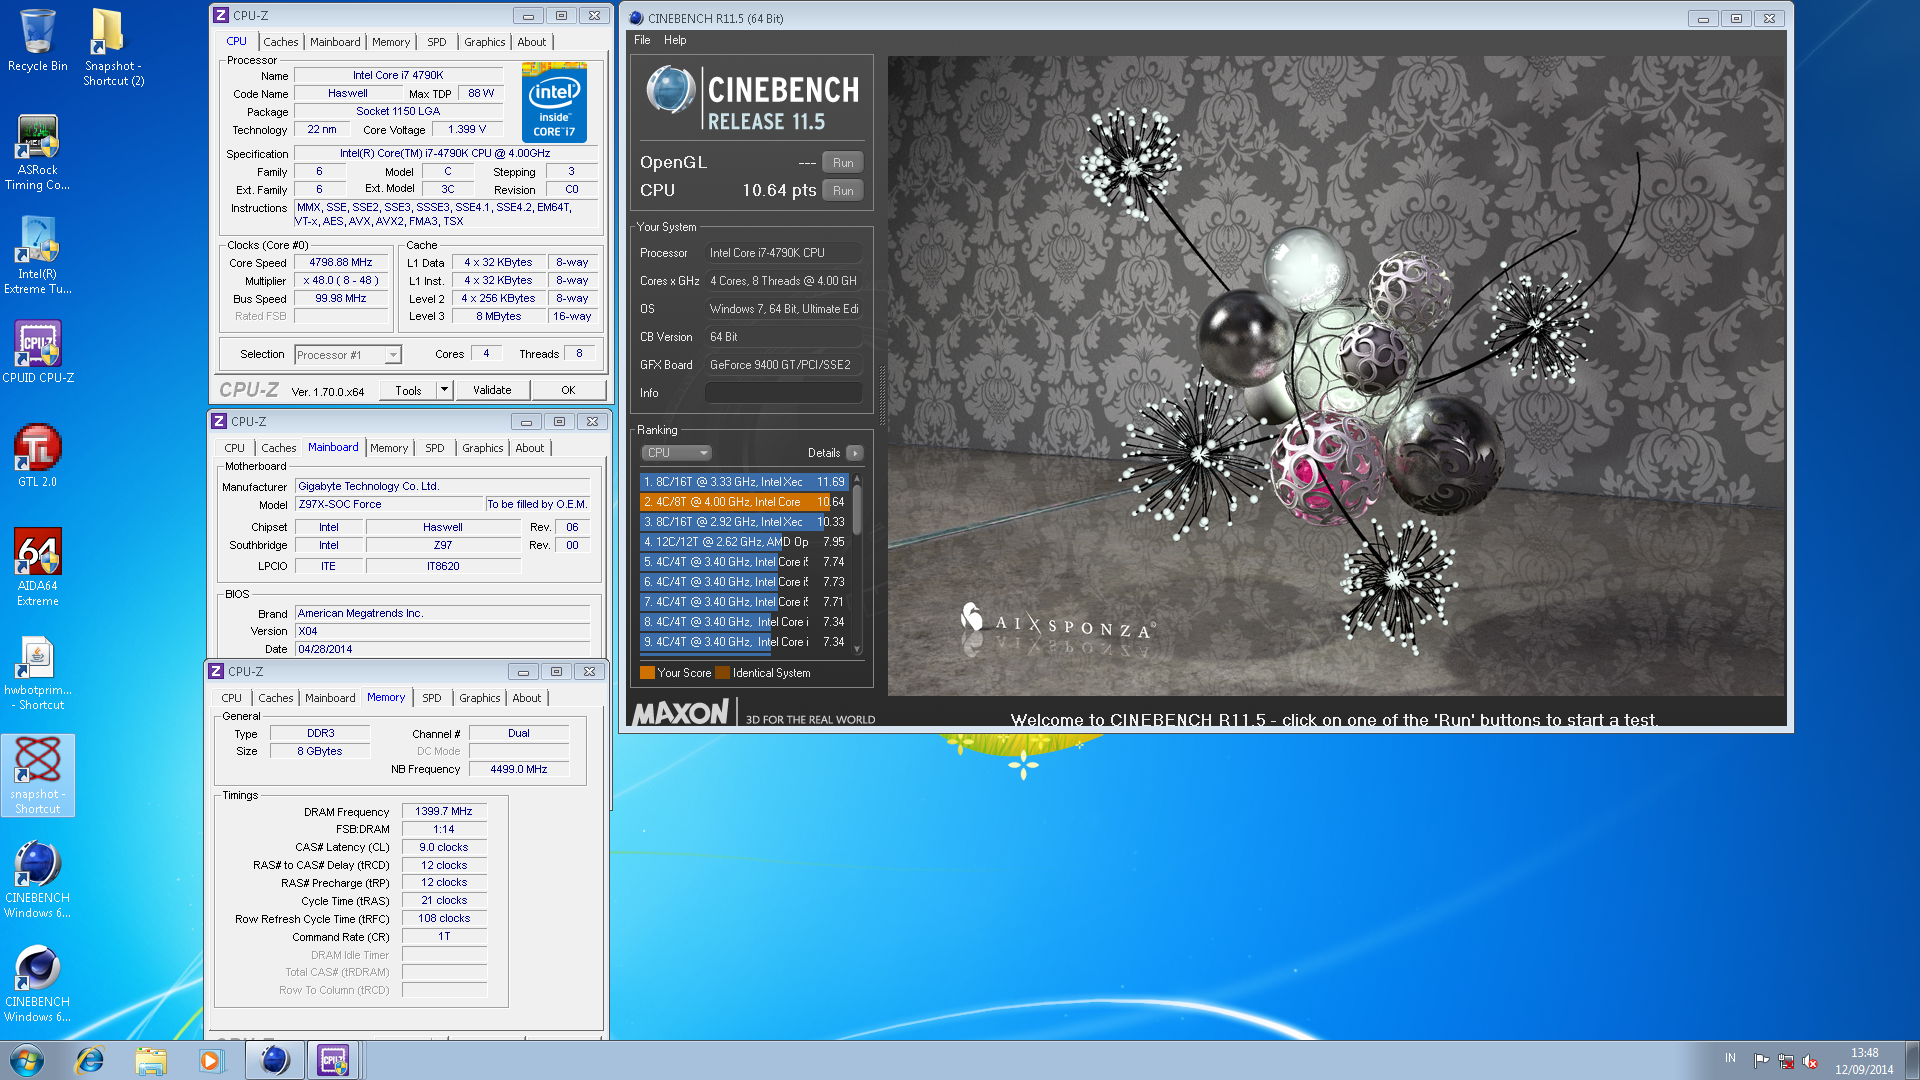This screenshot has height=1080, width=1920.
Task: Click the Info input field in CINEBENCH
Action: 783,393
